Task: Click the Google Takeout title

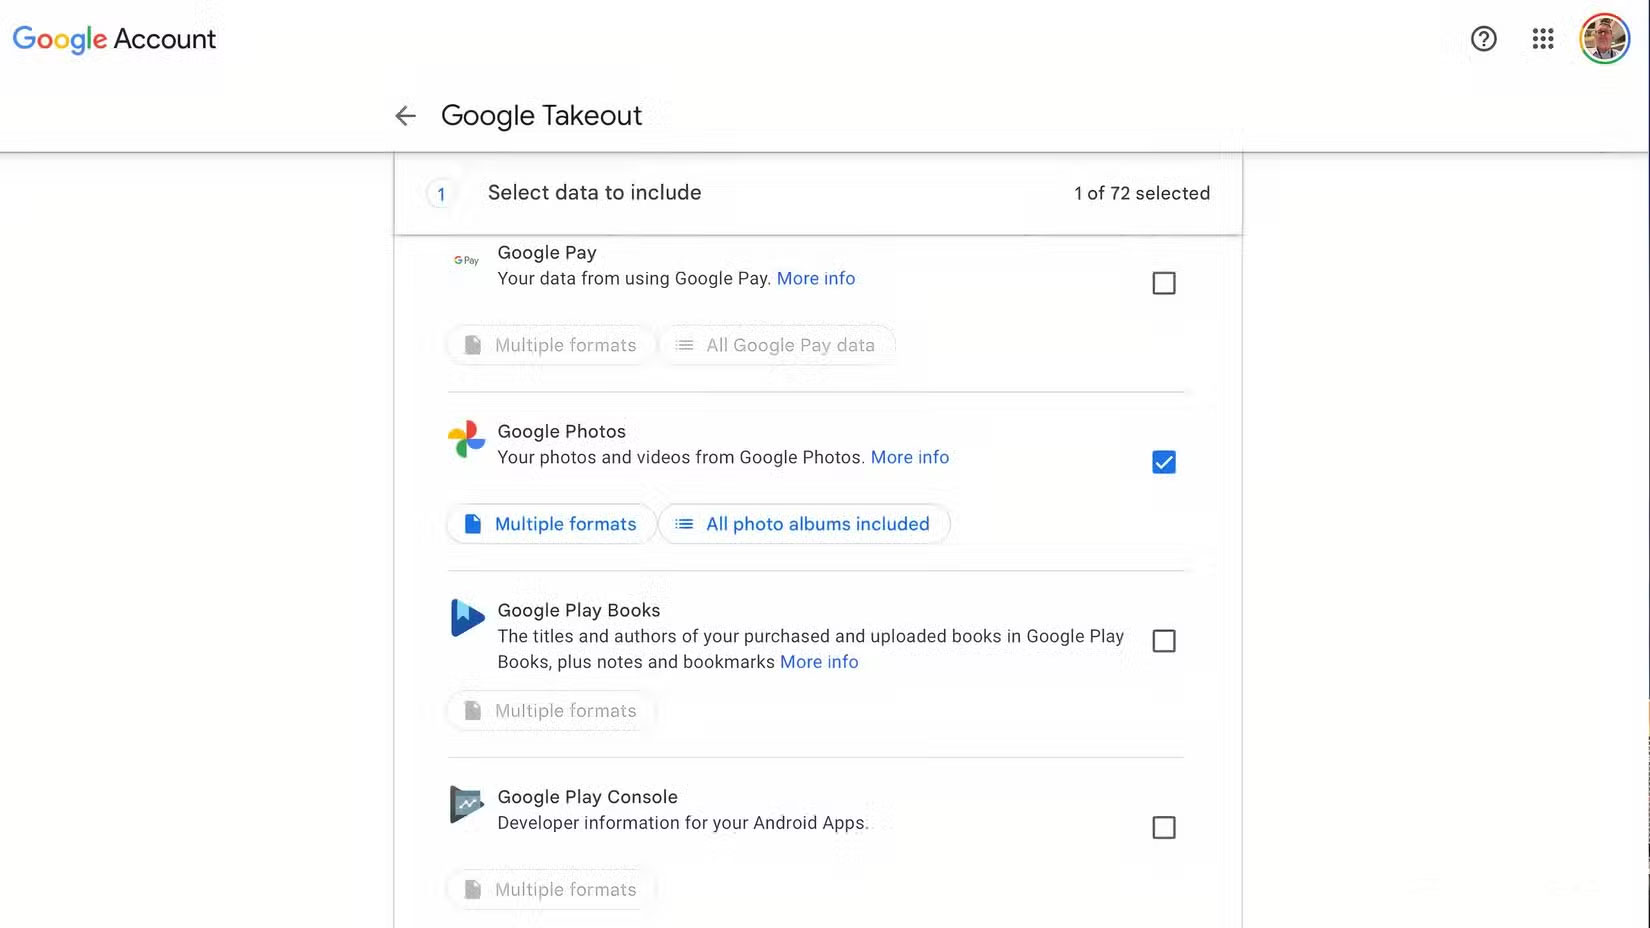Action: tap(541, 115)
